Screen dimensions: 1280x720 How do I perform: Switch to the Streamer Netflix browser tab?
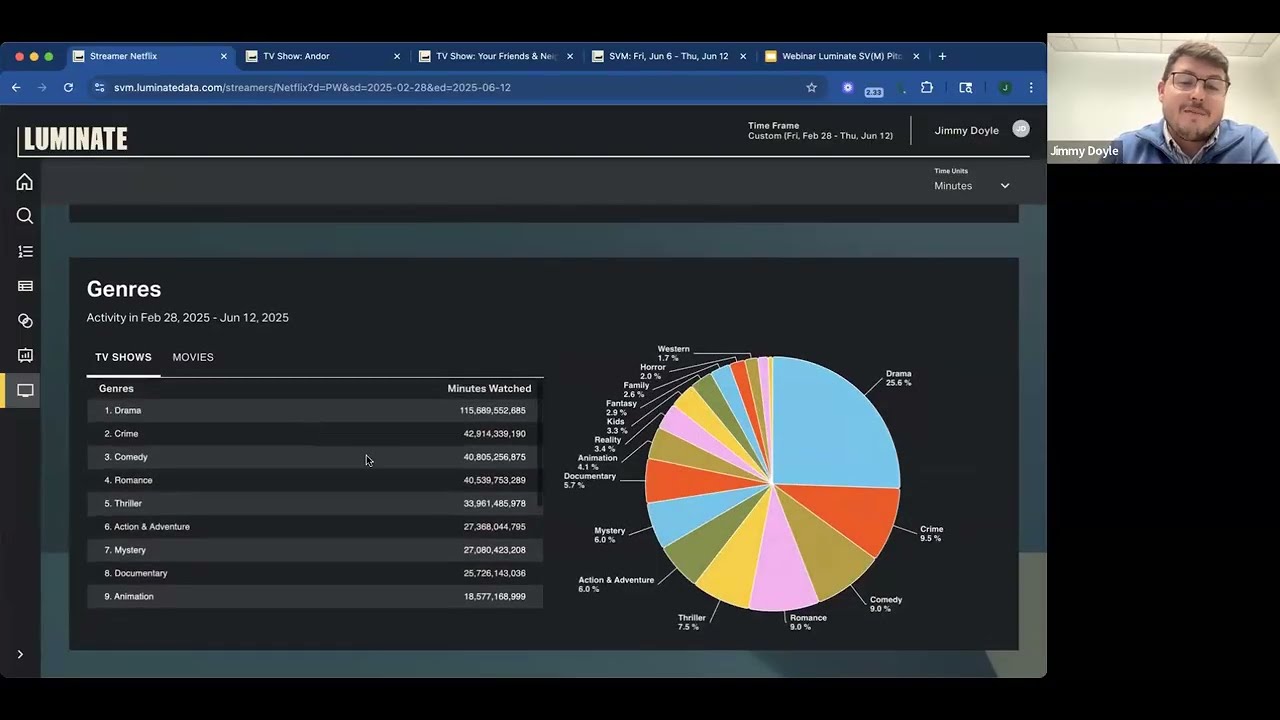(150, 56)
